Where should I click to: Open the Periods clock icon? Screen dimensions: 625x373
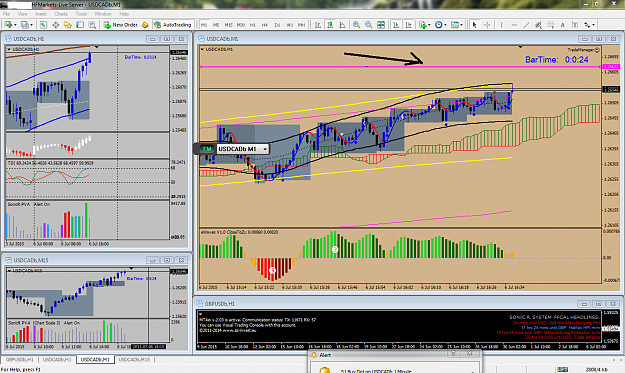pyautogui.click(x=438, y=25)
